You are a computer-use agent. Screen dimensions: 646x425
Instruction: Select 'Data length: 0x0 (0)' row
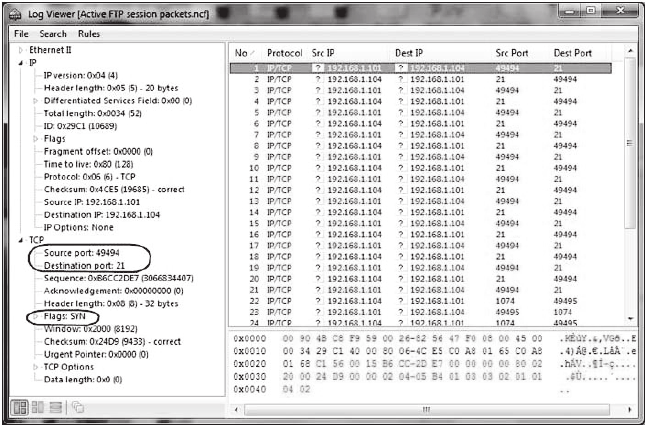83,380
